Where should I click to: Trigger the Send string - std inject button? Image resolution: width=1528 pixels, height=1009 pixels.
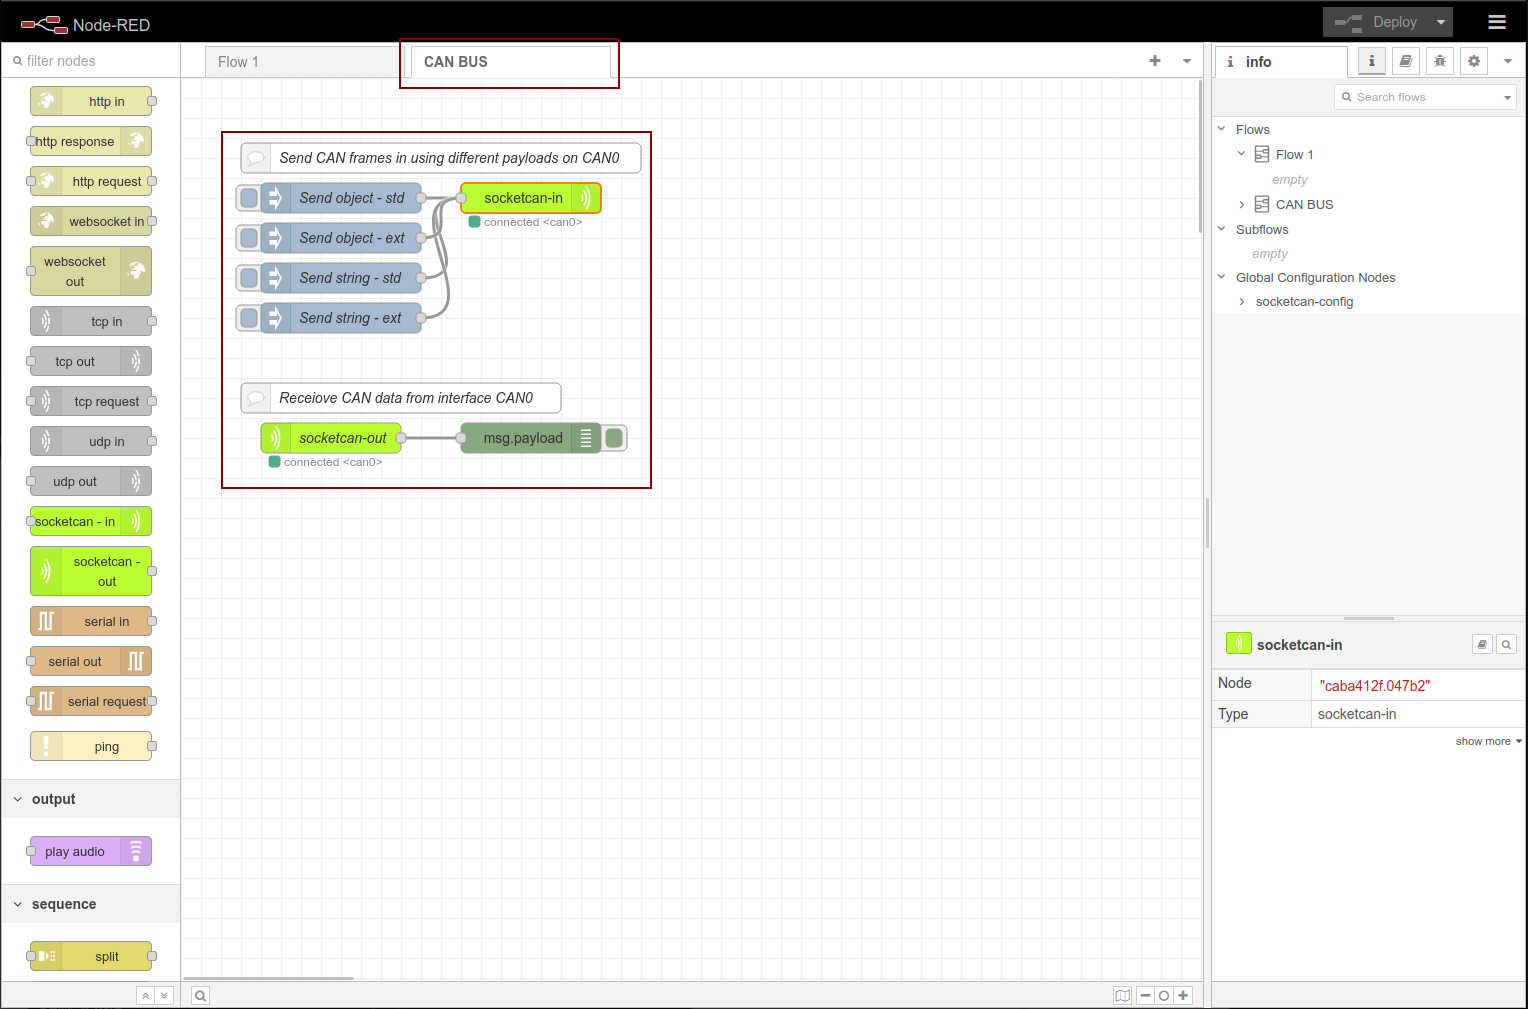click(249, 278)
